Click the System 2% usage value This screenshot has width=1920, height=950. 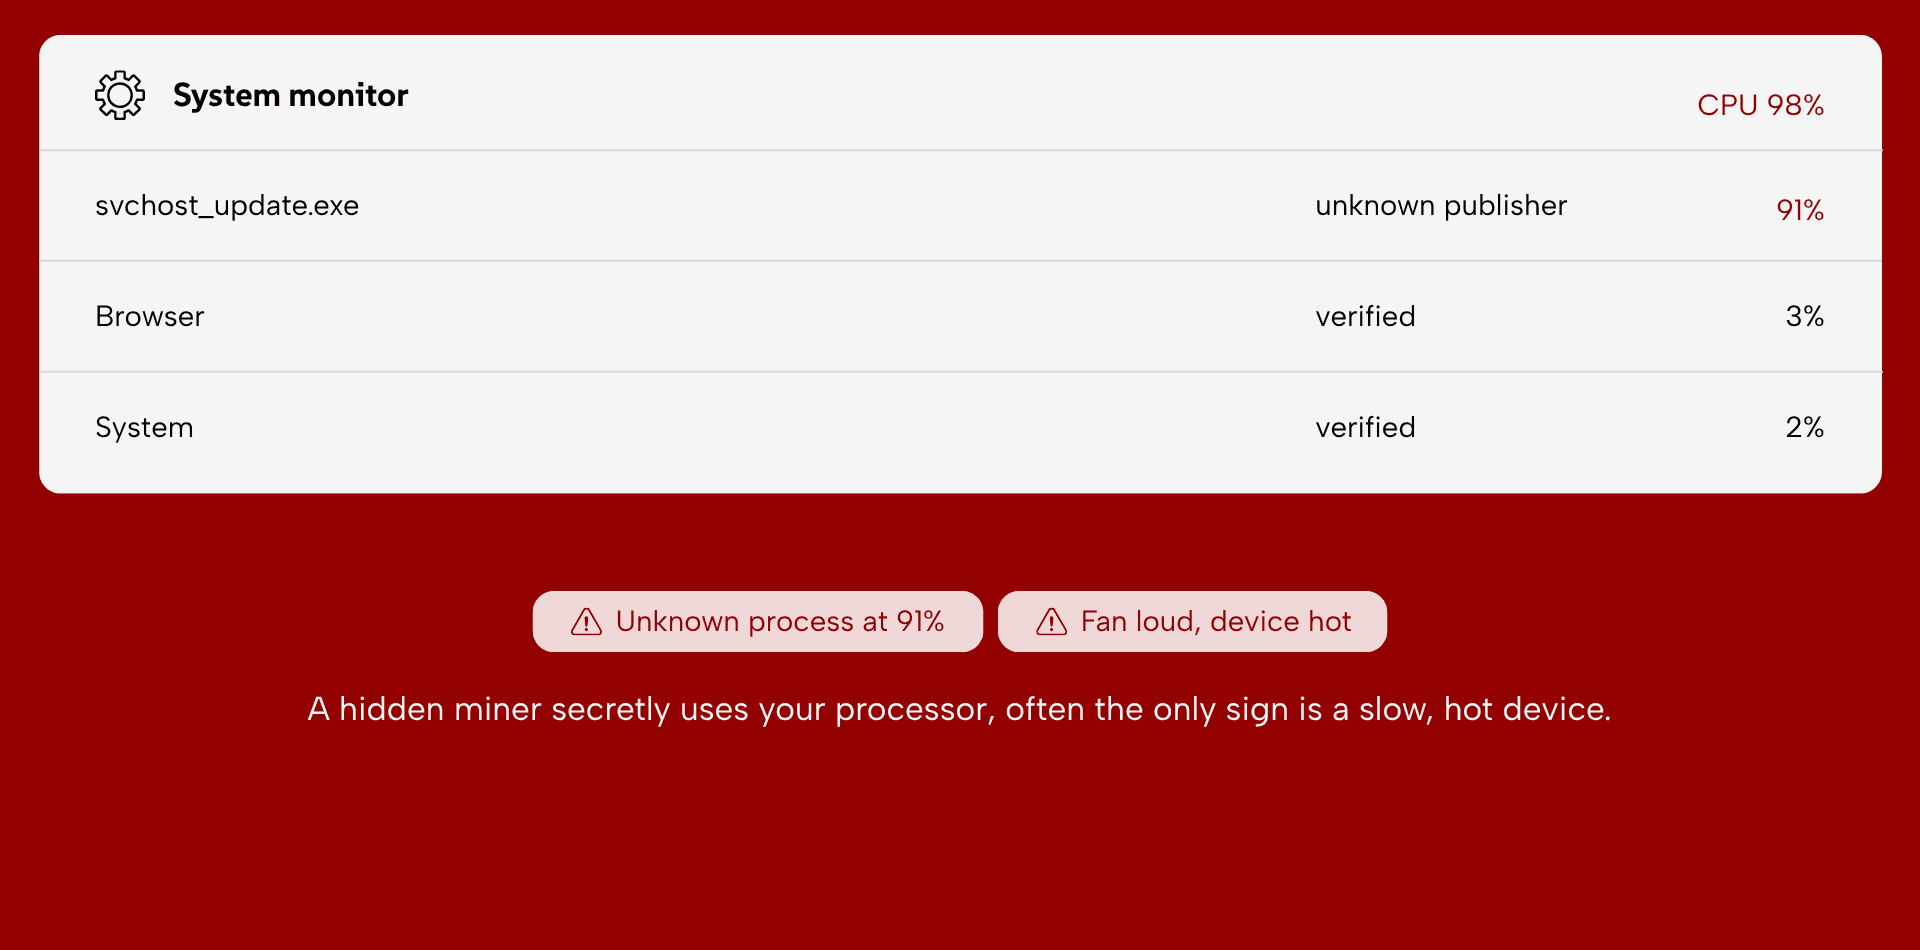click(x=1805, y=427)
